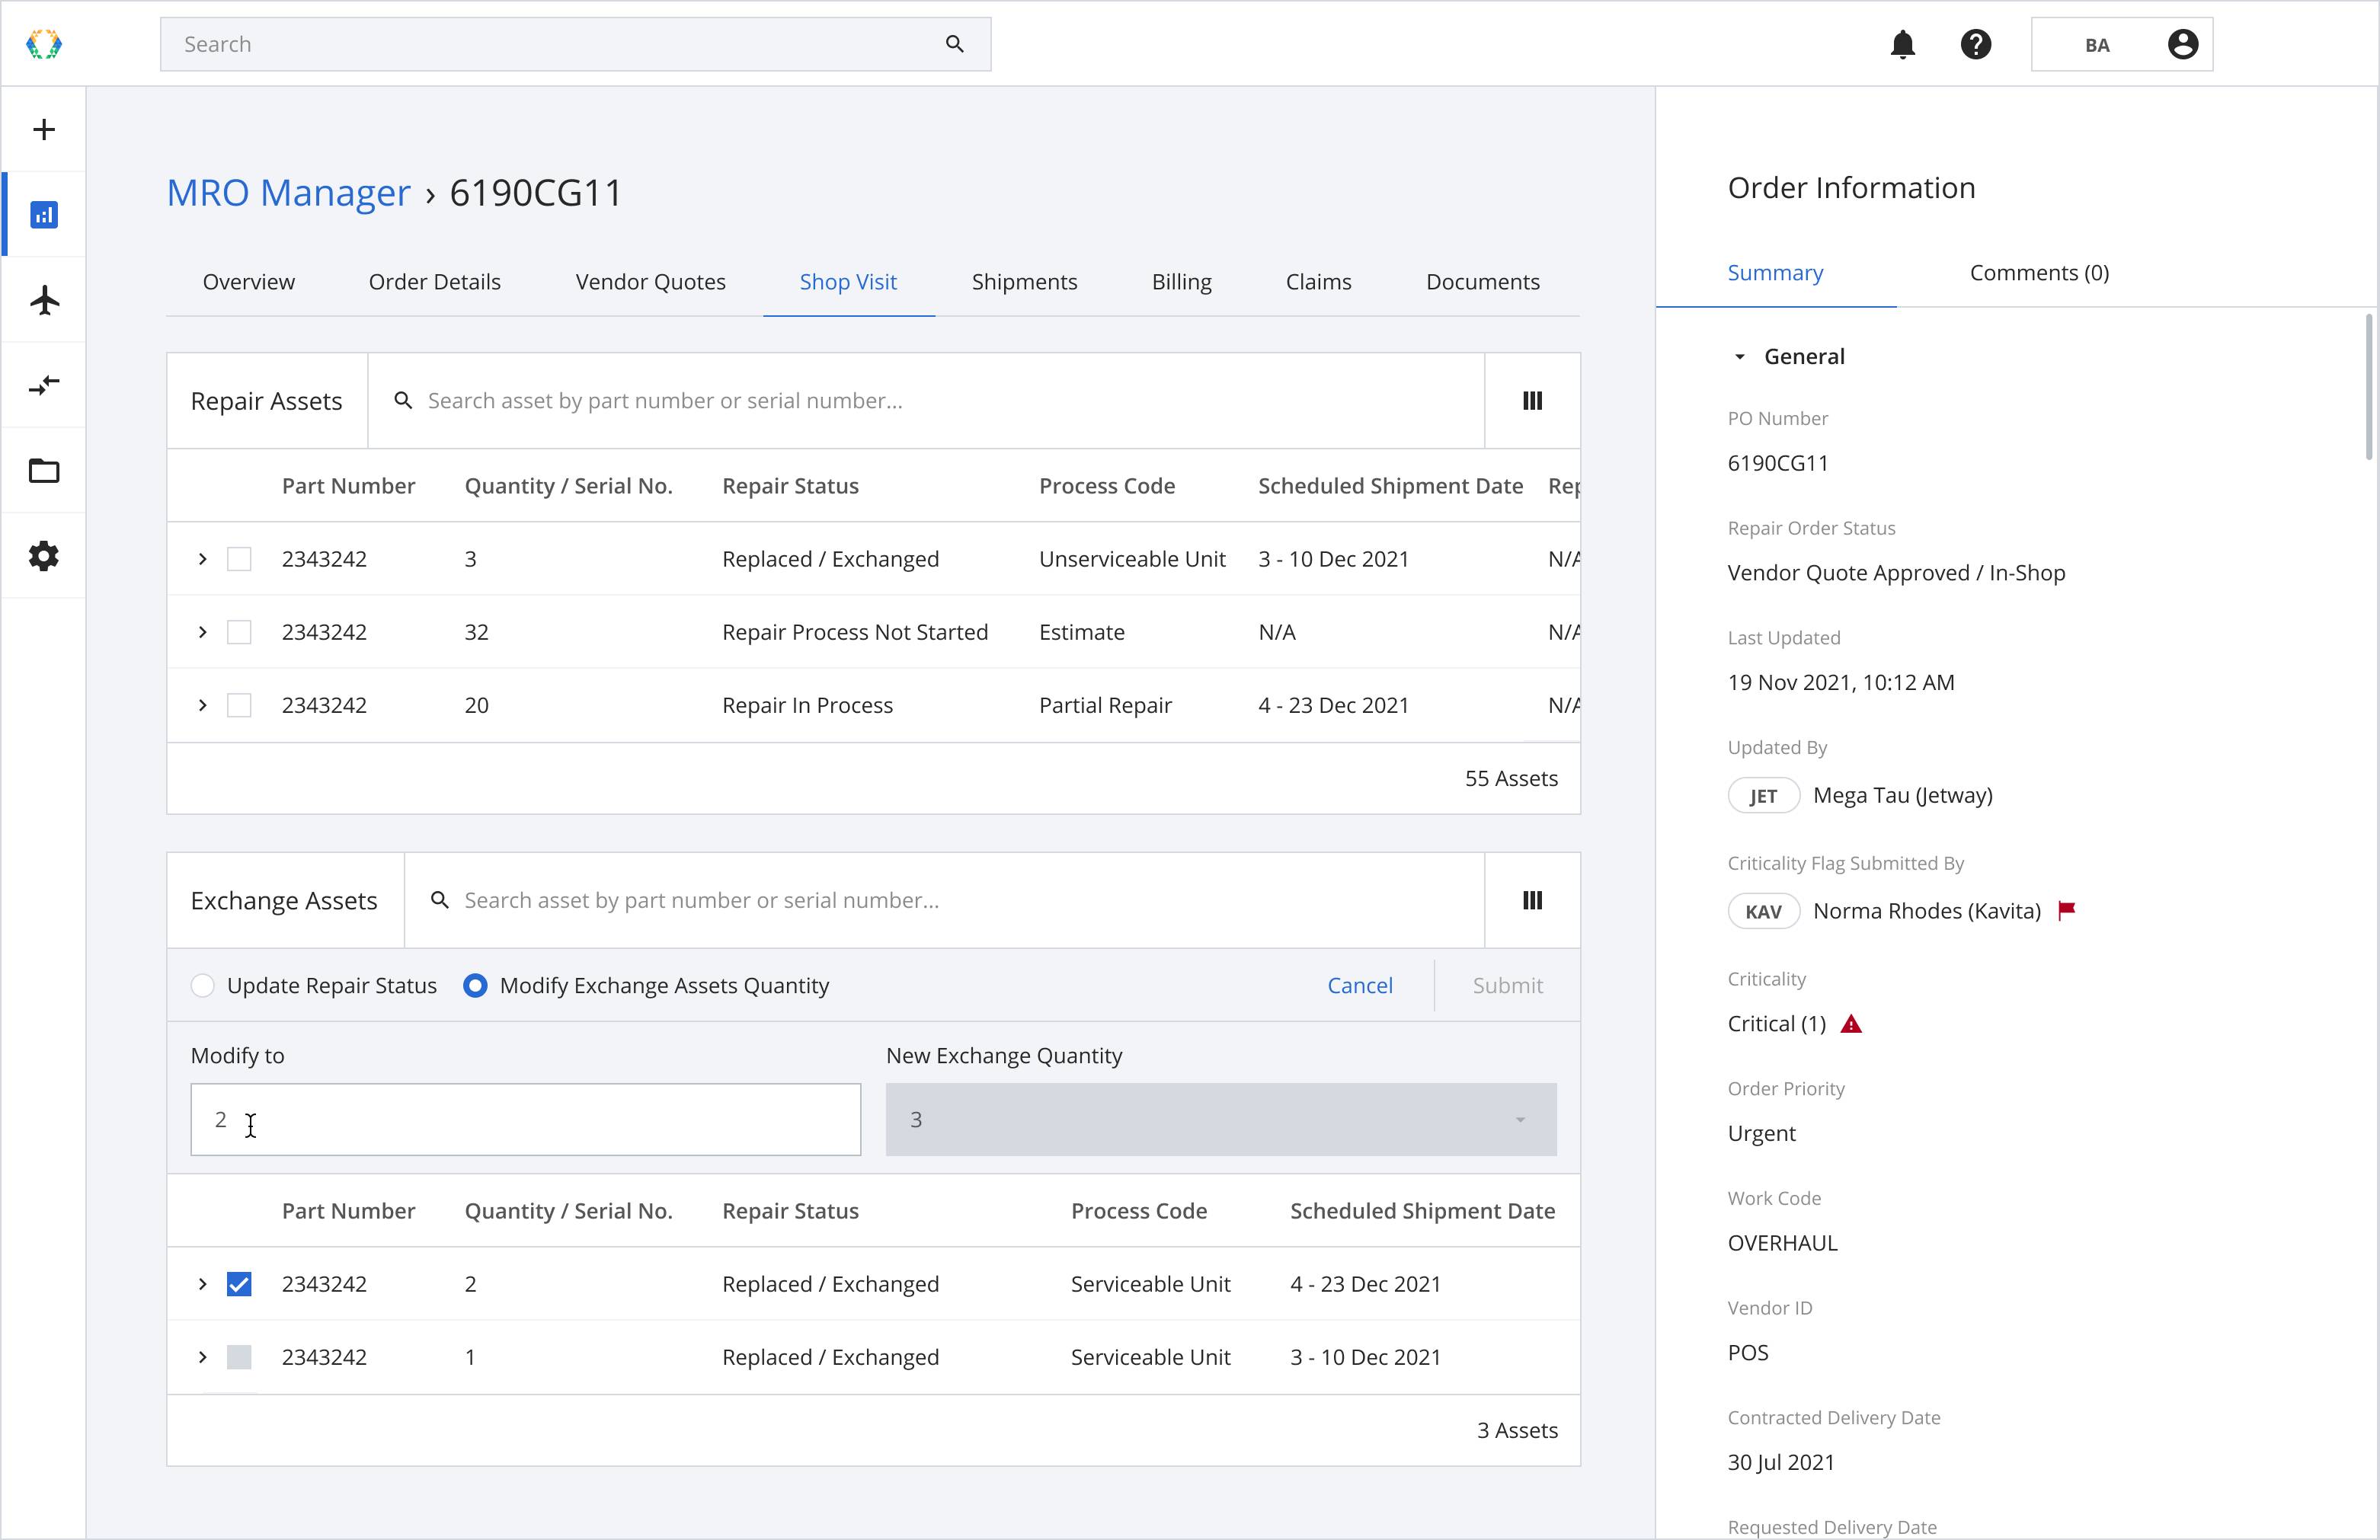The width and height of the screenshot is (2380, 1540).
Task: Cancel the exchange quantity modification
Action: pyautogui.click(x=1359, y=985)
